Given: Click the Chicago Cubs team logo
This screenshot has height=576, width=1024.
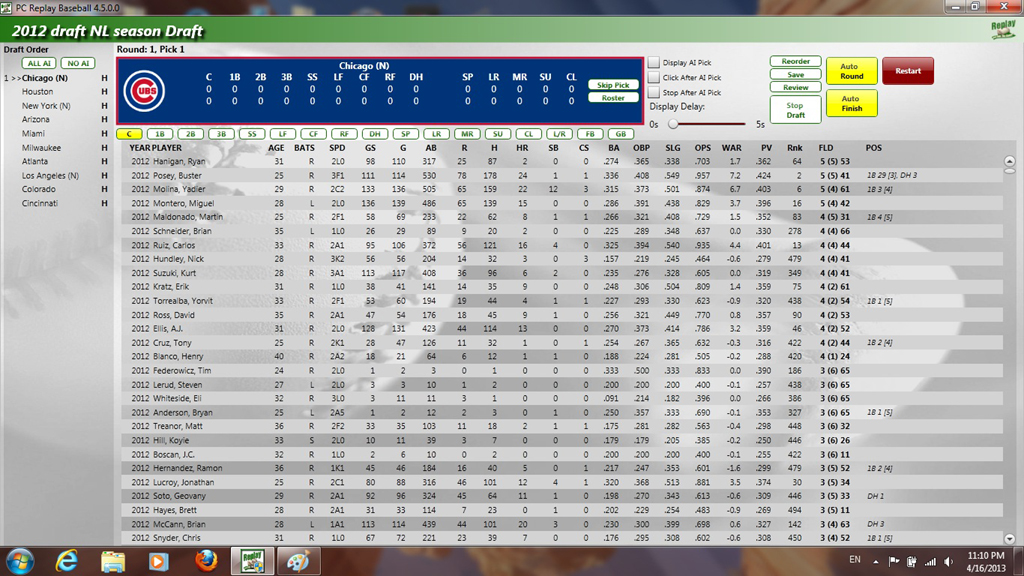Looking at the screenshot, I should (143, 92).
